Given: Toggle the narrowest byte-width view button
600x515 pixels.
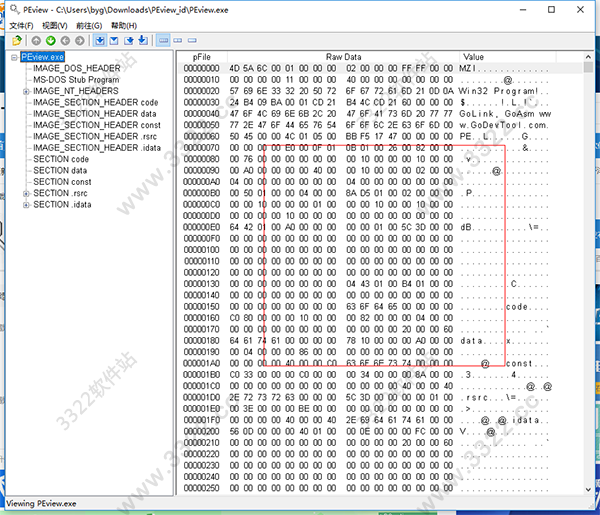Looking at the screenshot, I should [190, 40].
